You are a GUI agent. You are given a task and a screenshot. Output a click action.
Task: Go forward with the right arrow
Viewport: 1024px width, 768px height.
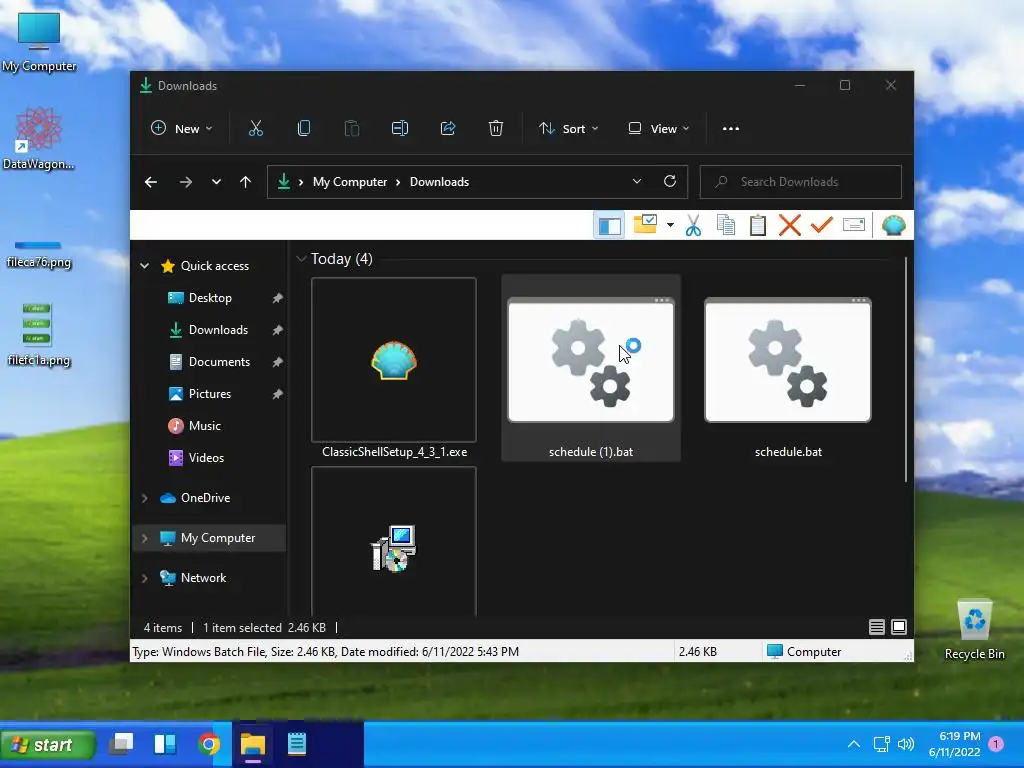click(185, 182)
